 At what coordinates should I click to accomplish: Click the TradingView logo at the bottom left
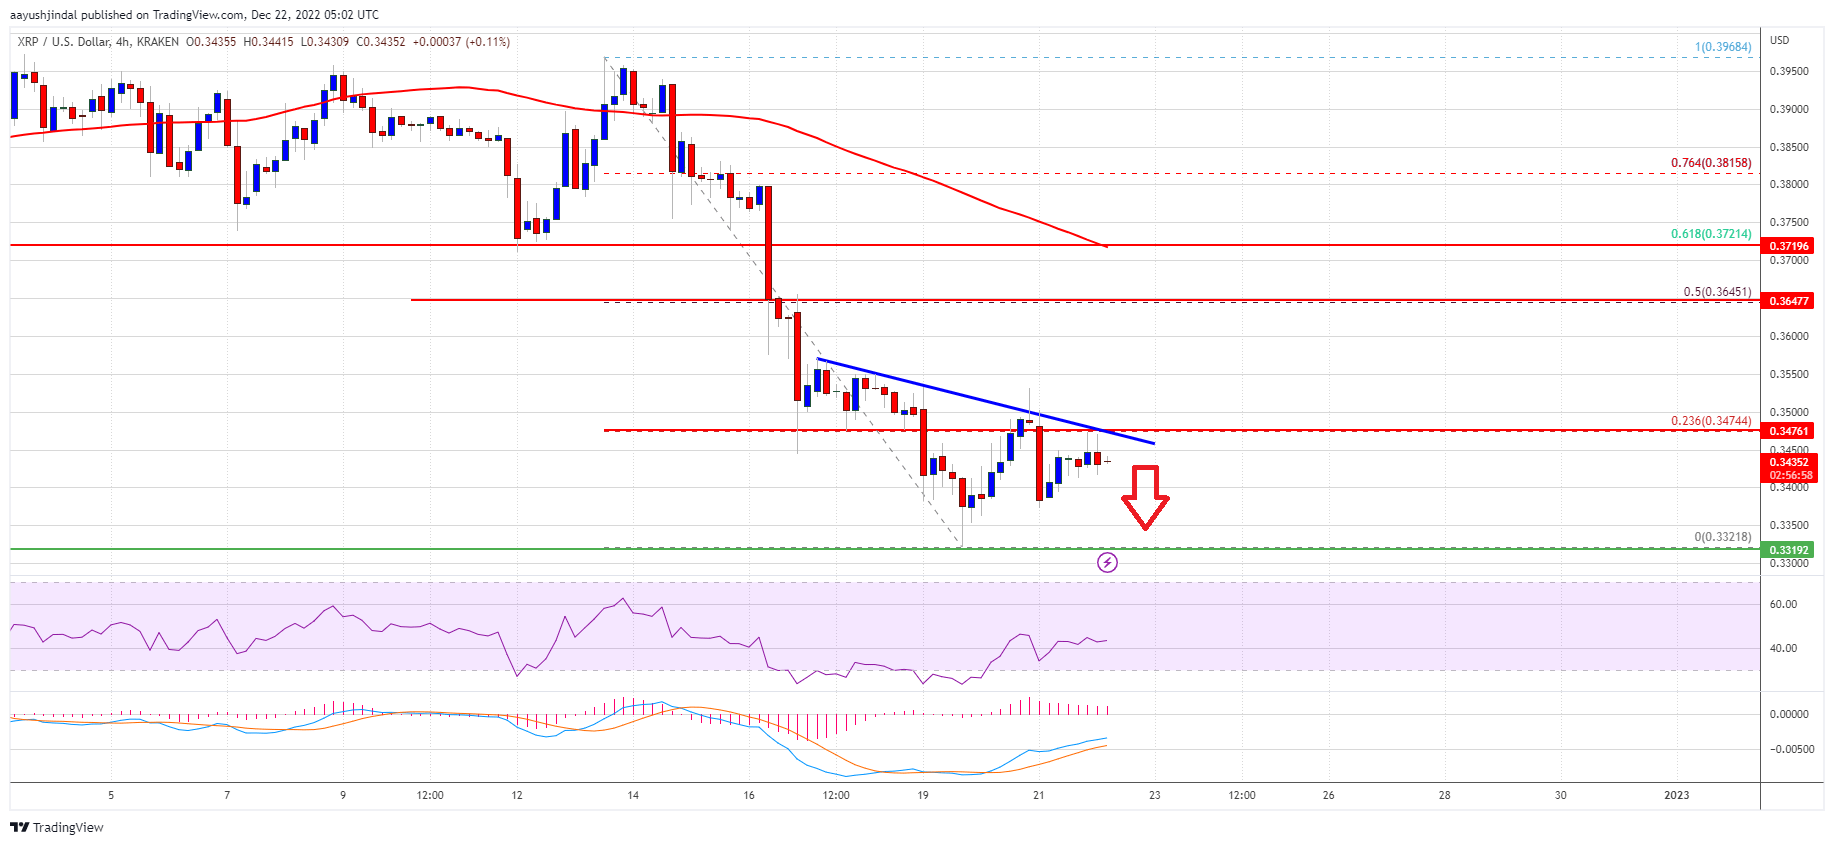56,827
